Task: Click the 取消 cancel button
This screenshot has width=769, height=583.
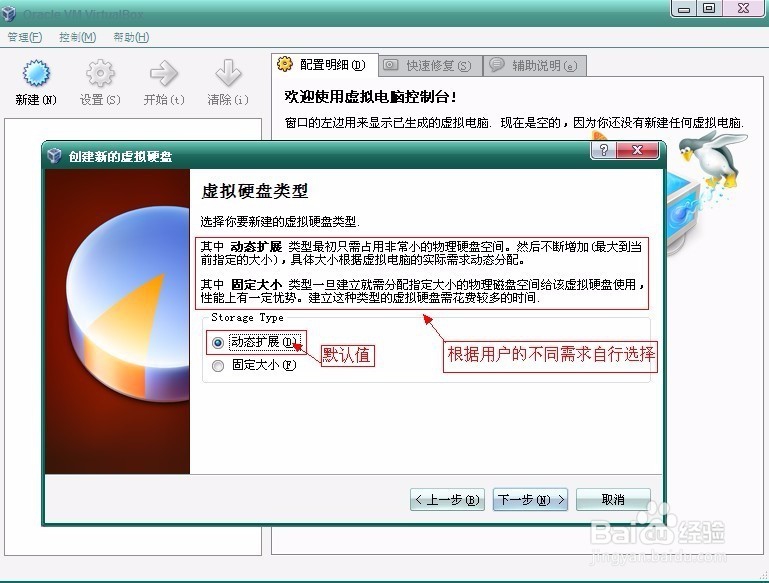Action: click(x=613, y=500)
